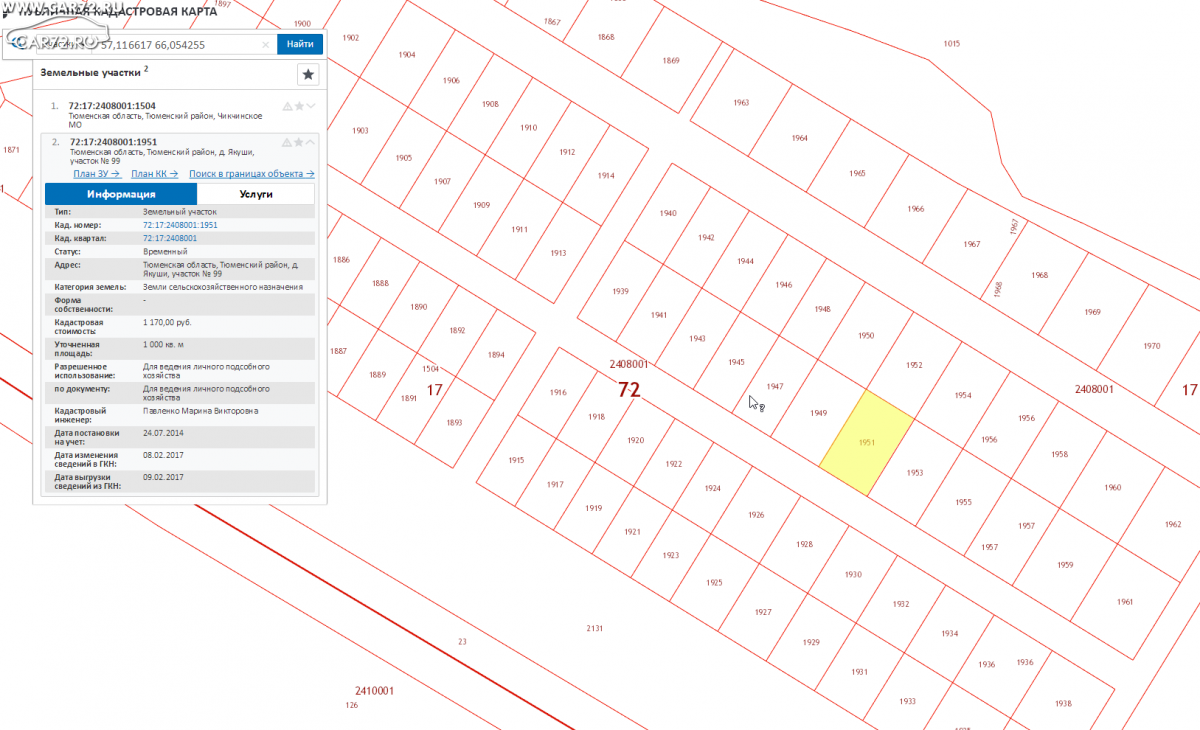The width and height of the screenshot is (1200, 730).
Task: Select parcel 1902 on the map
Action: [350, 38]
